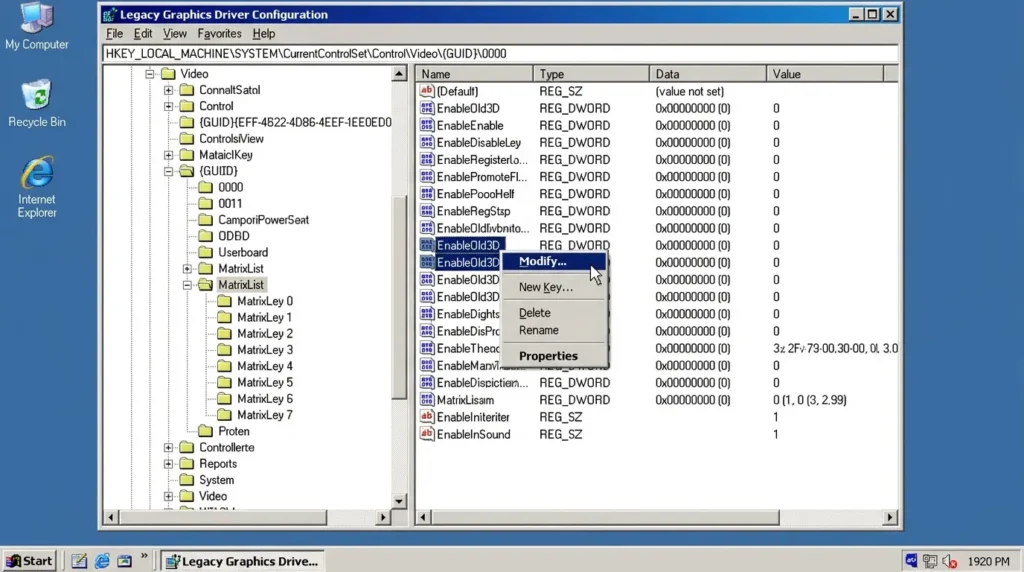
Task: Click the folder icon beside ConnaltSatol
Action: [x=187, y=90]
